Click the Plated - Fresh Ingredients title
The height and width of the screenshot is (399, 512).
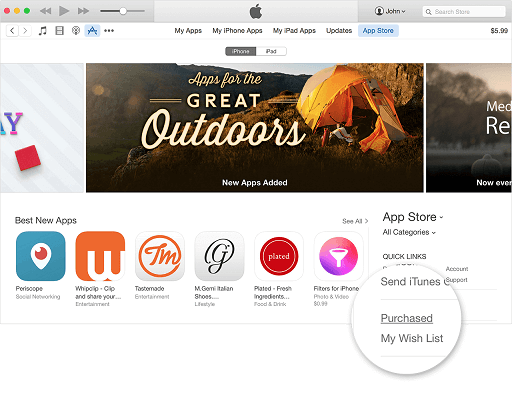[x=273, y=292]
